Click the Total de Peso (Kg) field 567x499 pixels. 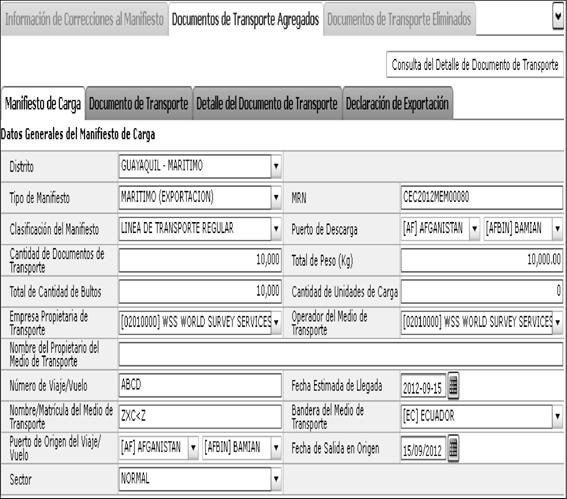[482, 260]
